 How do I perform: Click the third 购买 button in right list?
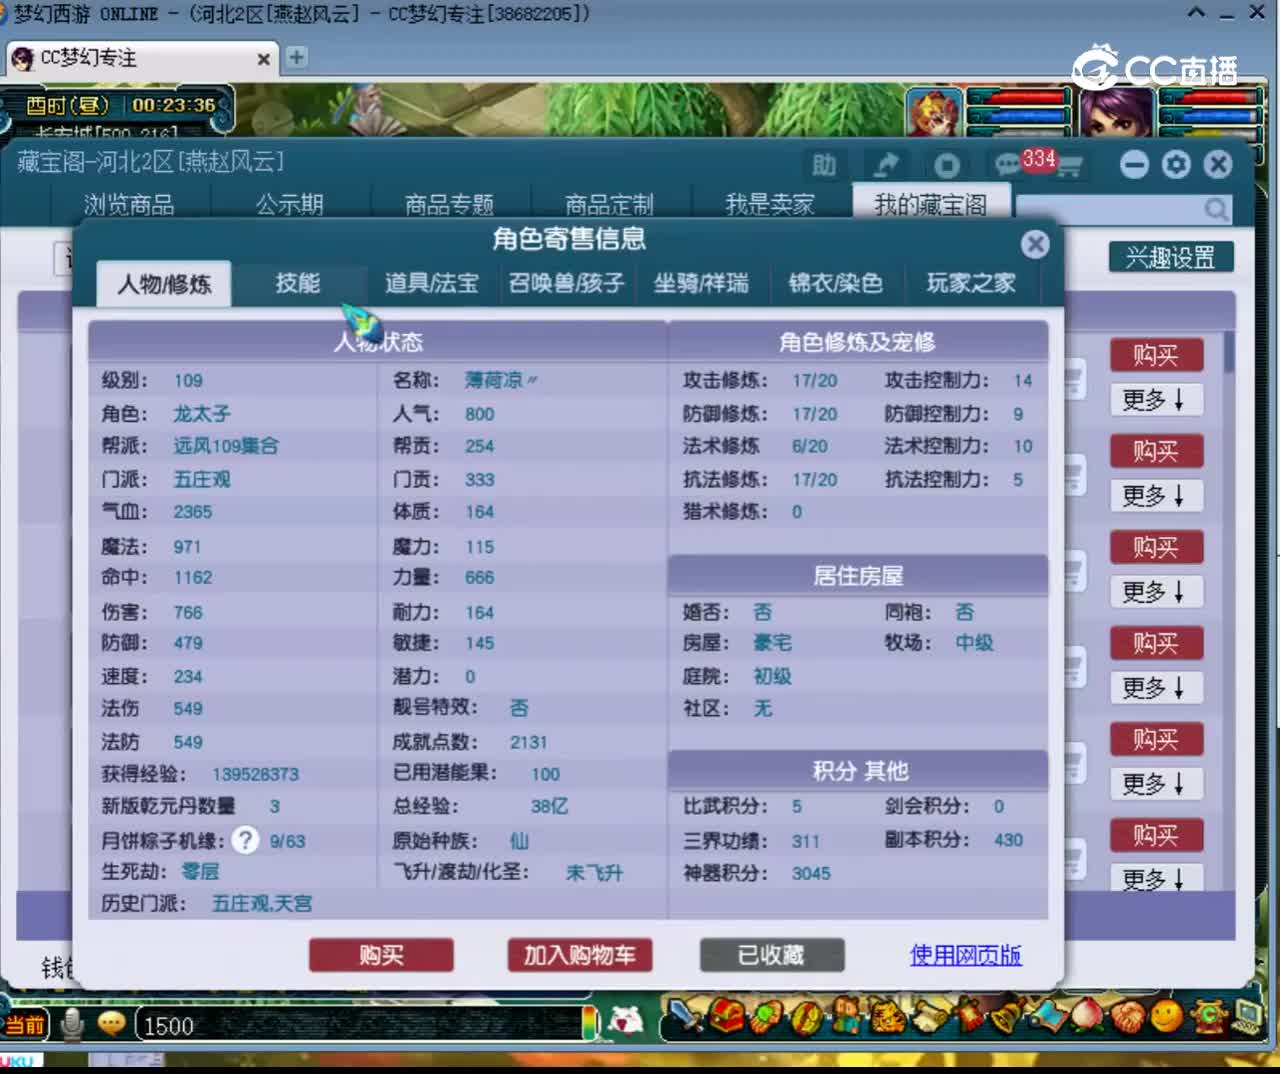coord(1156,547)
